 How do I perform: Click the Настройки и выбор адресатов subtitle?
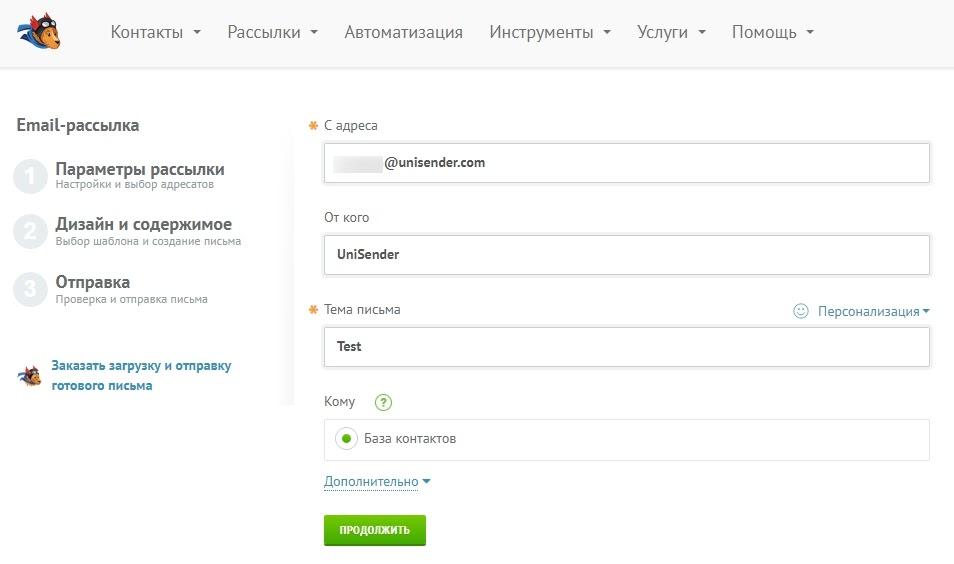[x=134, y=184]
